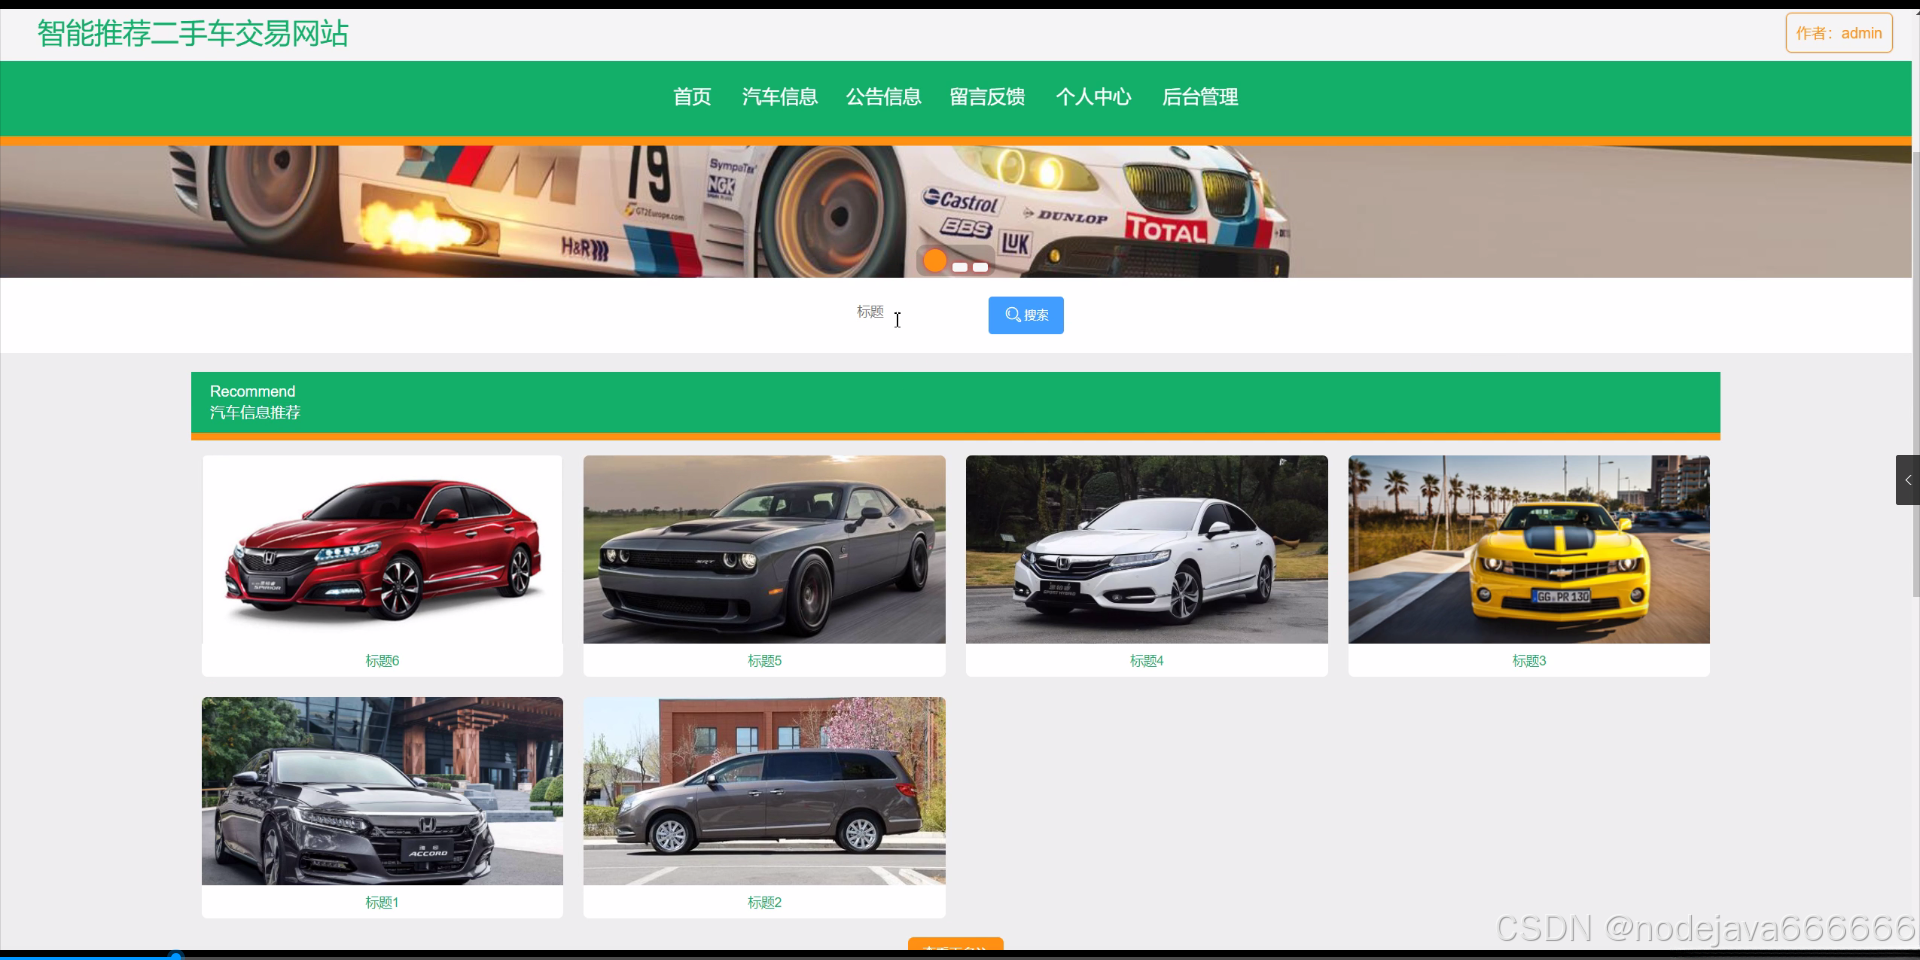Open the gray minivan thumbnail 标题2
This screenshot has height=960, width=1920.
tap(764, 791)
